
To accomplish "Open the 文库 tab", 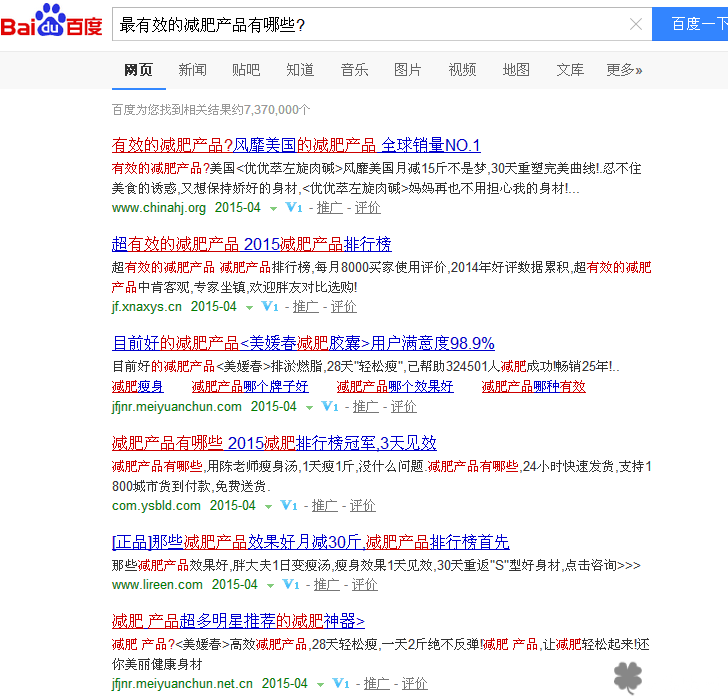I will tap(570, 70).
